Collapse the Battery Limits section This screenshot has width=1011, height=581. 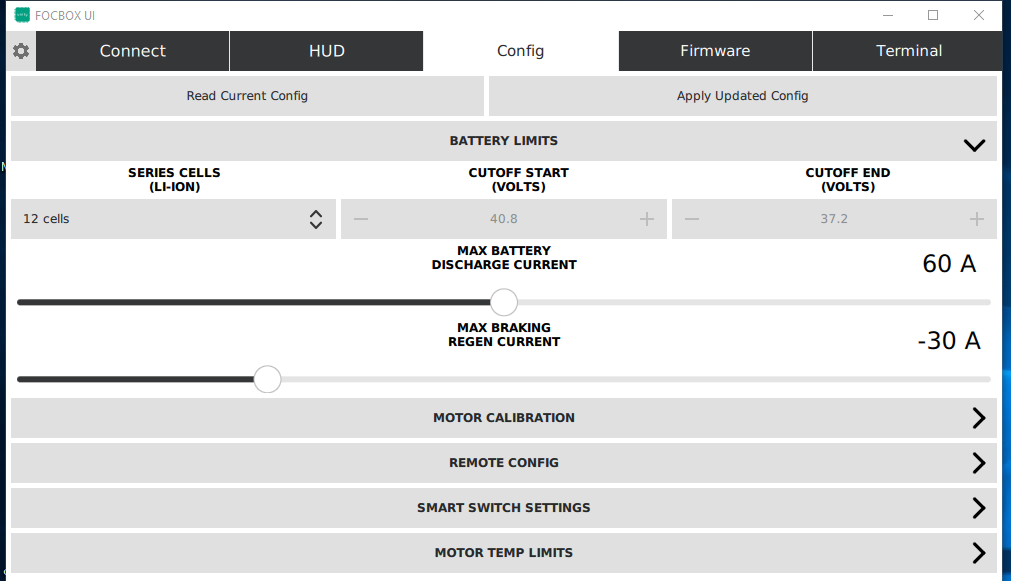click(x=974, y=144)
